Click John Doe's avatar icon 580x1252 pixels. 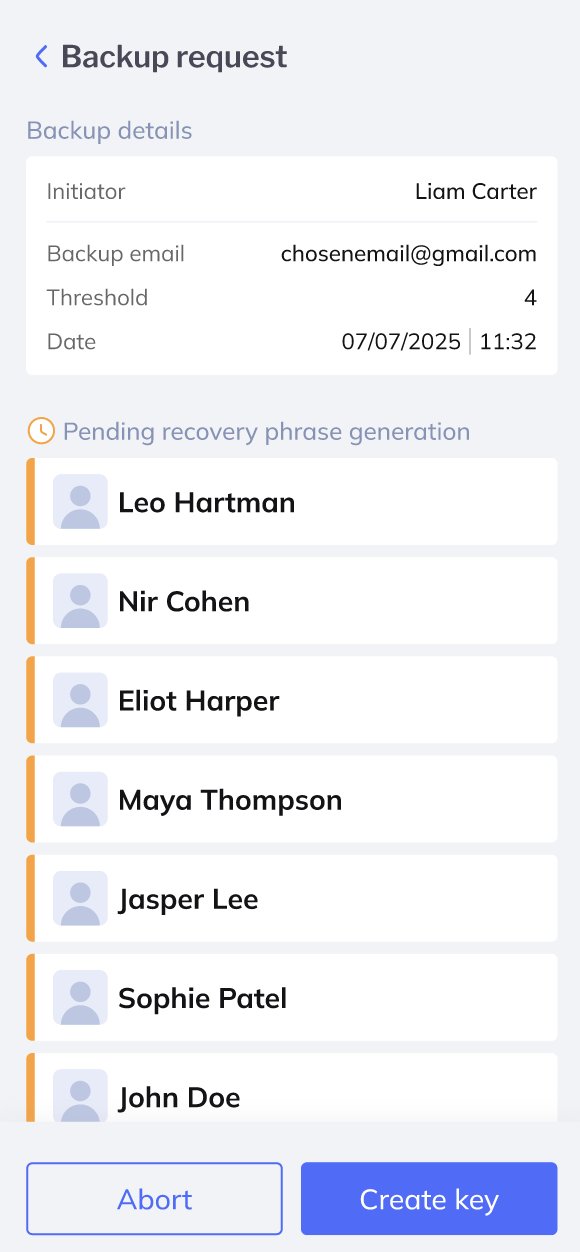tap(80, 1095)
